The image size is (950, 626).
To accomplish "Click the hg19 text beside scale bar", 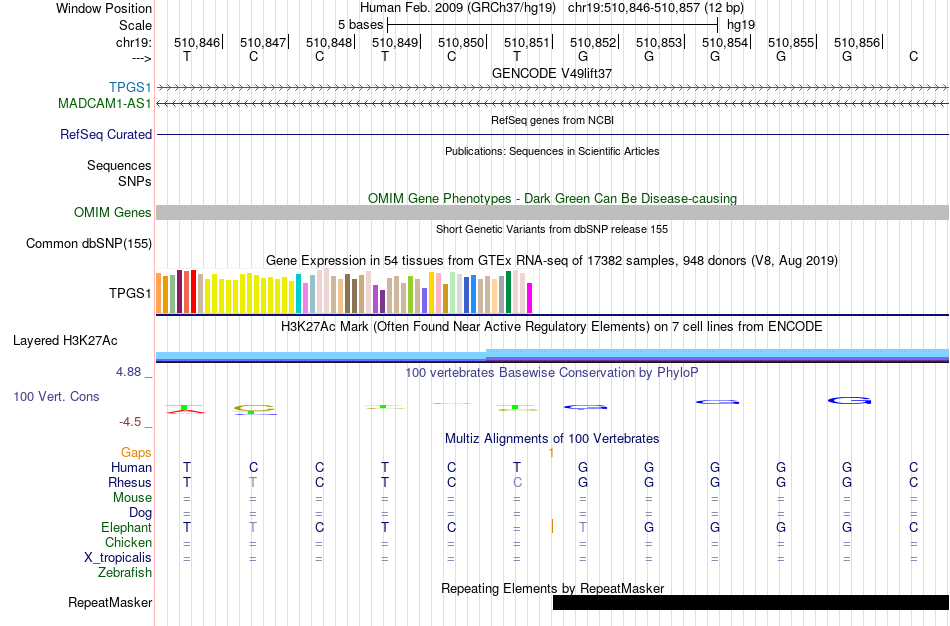I will 741,25.
